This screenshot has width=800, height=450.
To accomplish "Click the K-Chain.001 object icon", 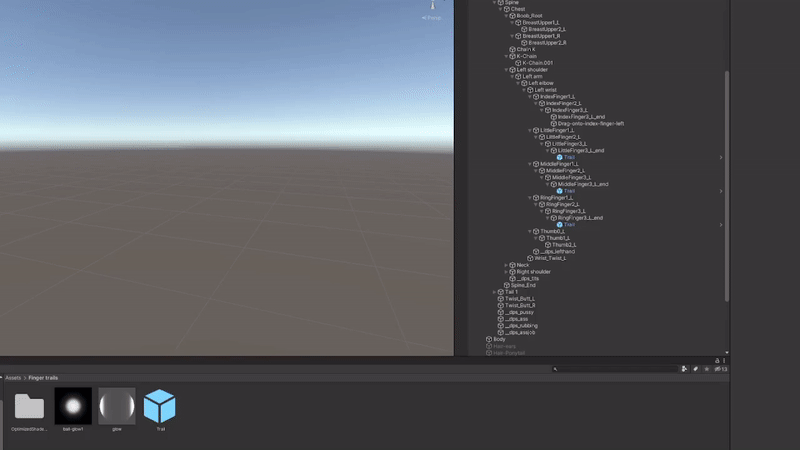I will pos(518,63).
